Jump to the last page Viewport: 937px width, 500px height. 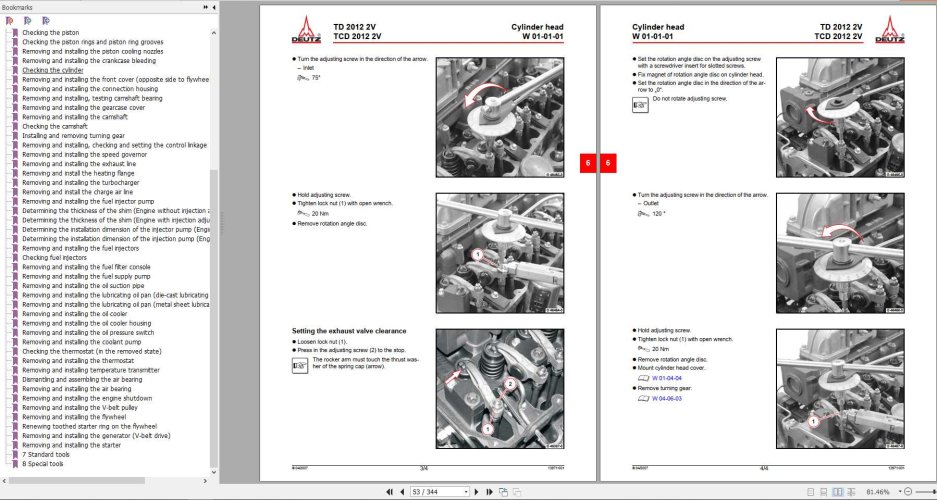(x=489, y=492)
